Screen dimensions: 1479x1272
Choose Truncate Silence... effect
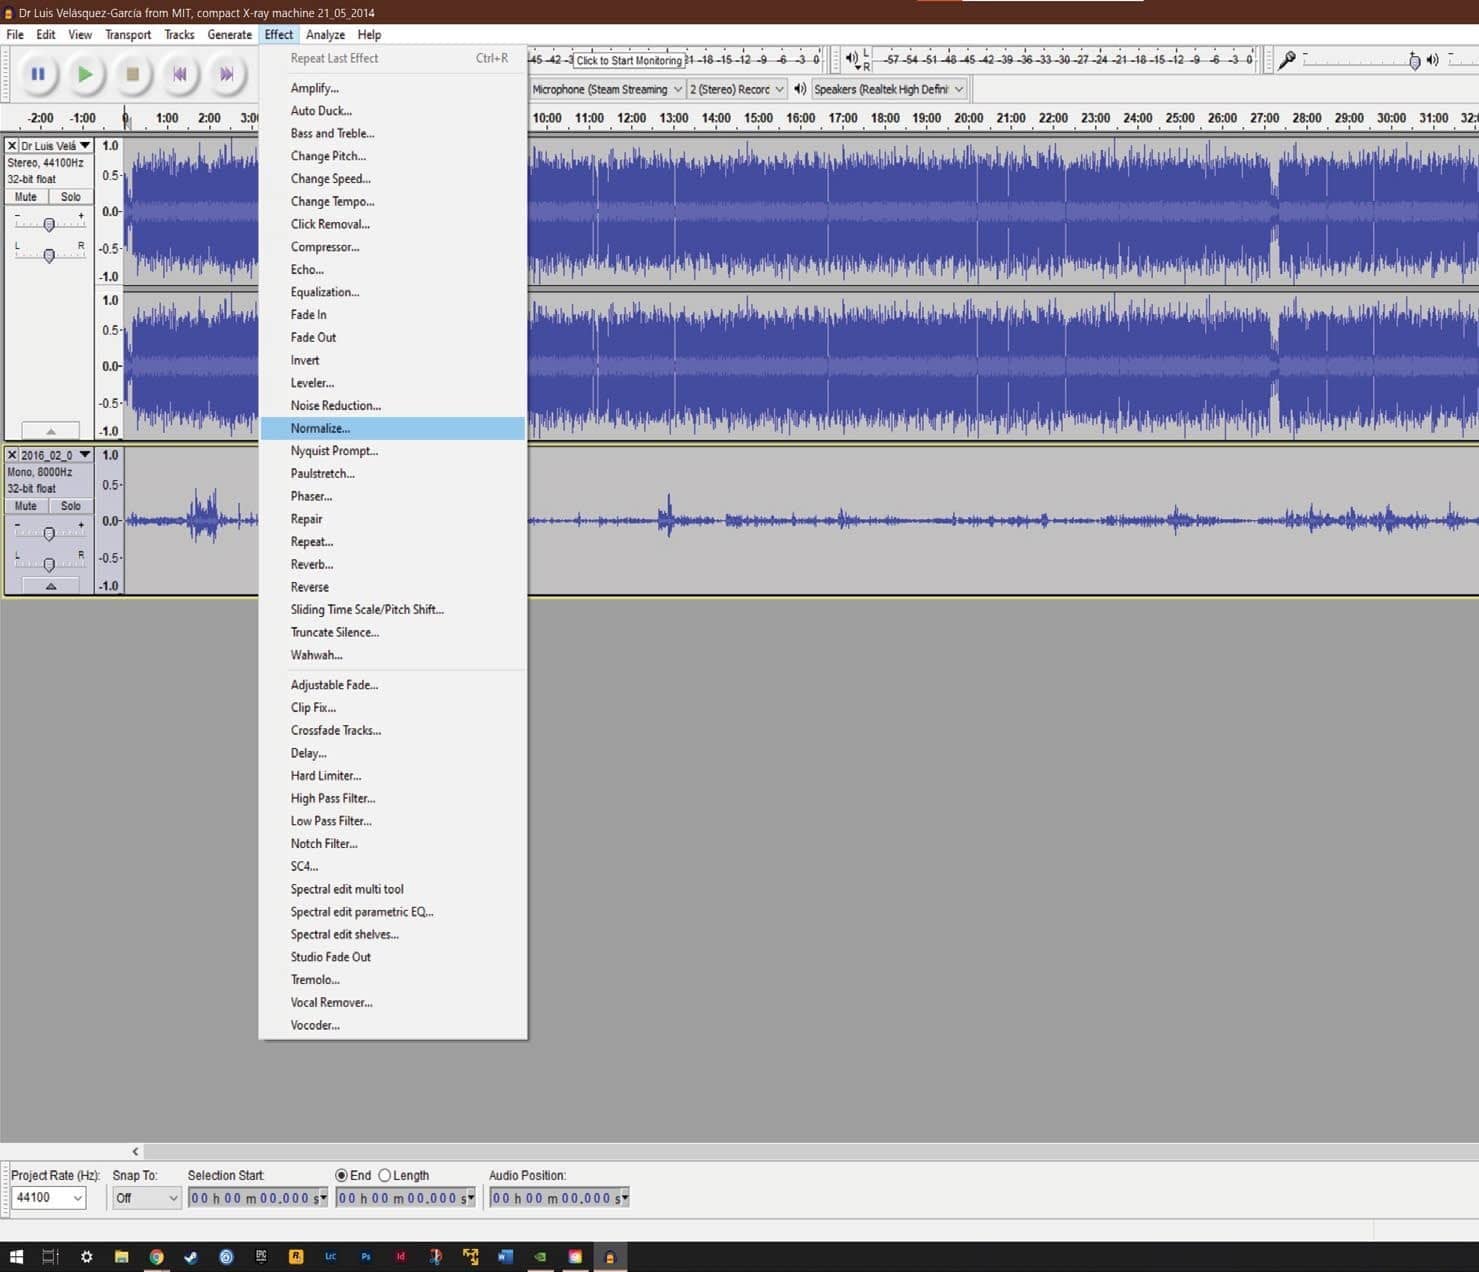pos(392,632)
